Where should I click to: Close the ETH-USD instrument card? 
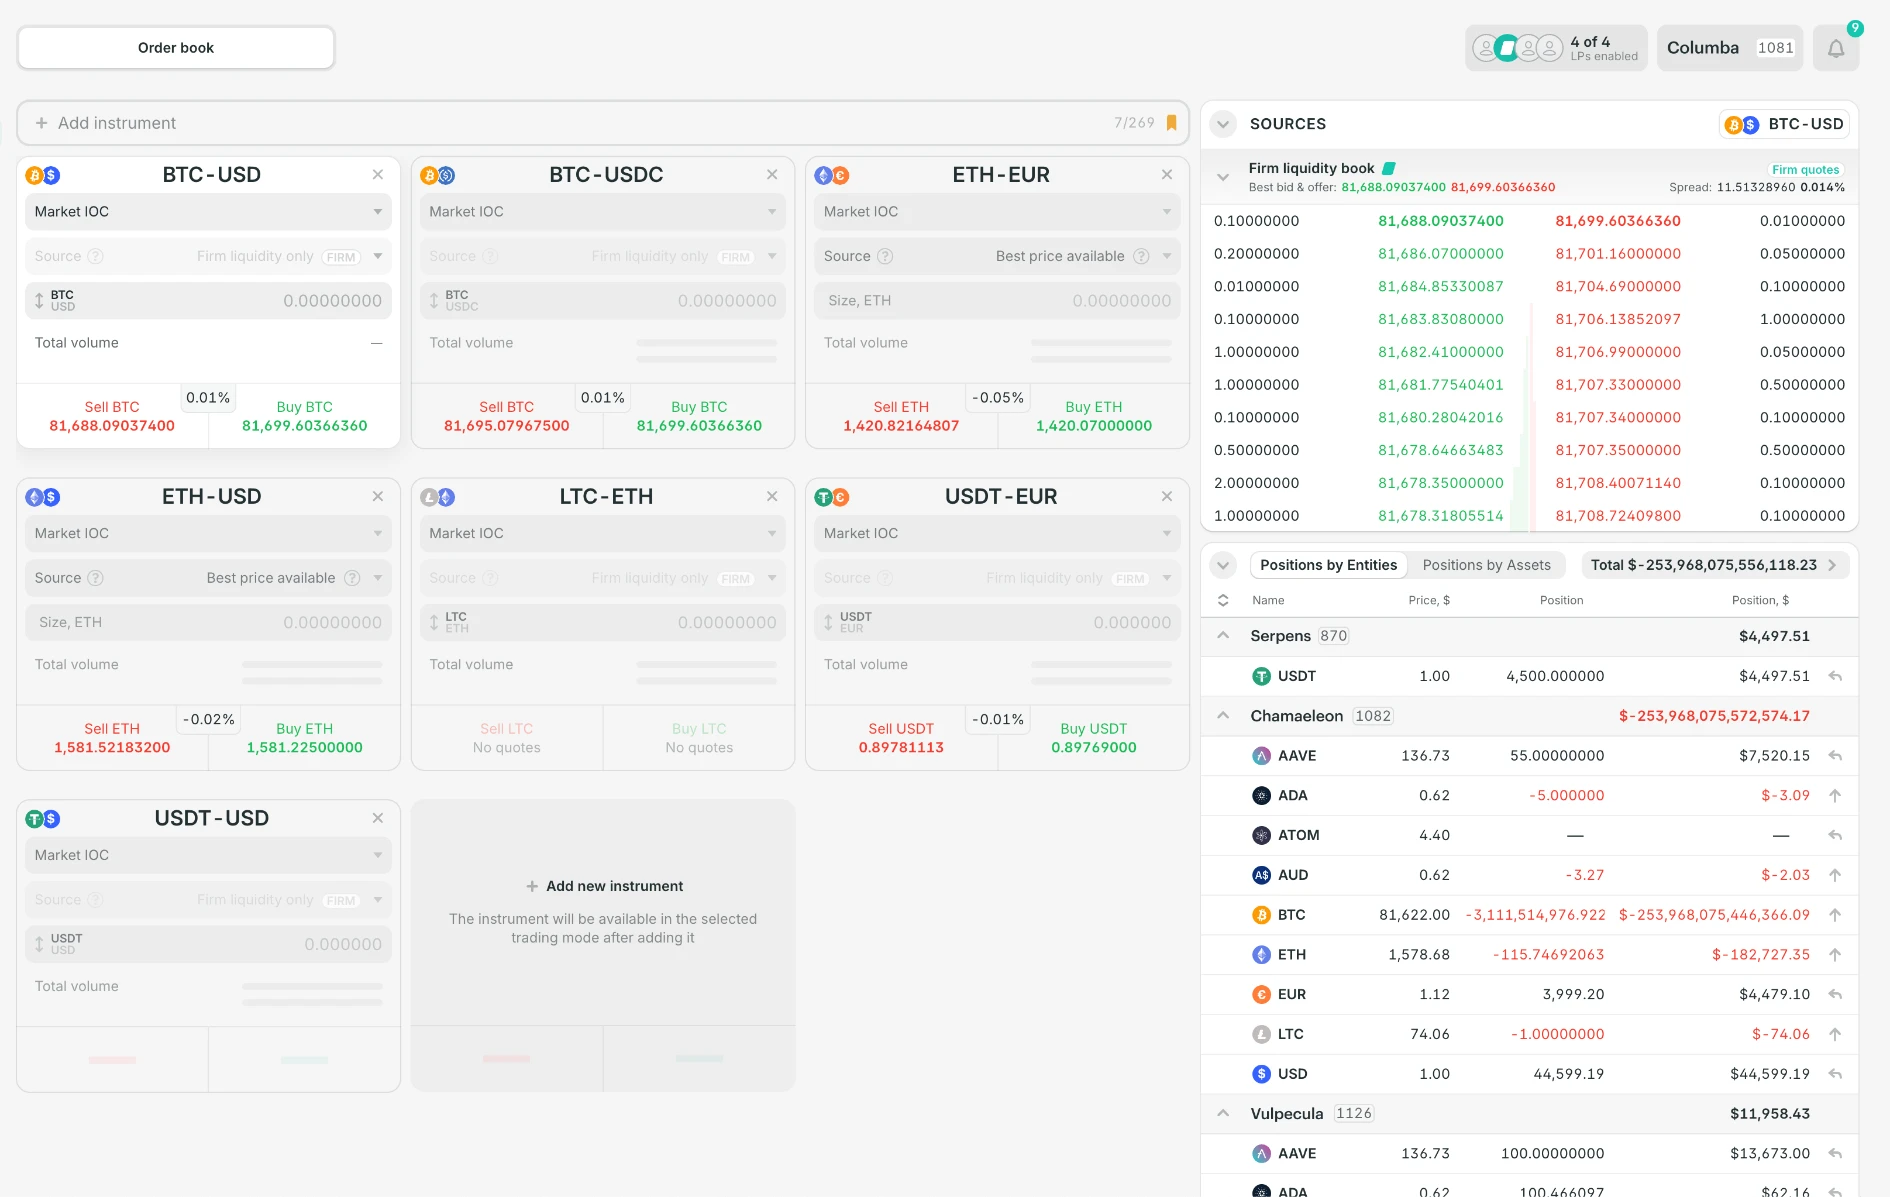378,497
